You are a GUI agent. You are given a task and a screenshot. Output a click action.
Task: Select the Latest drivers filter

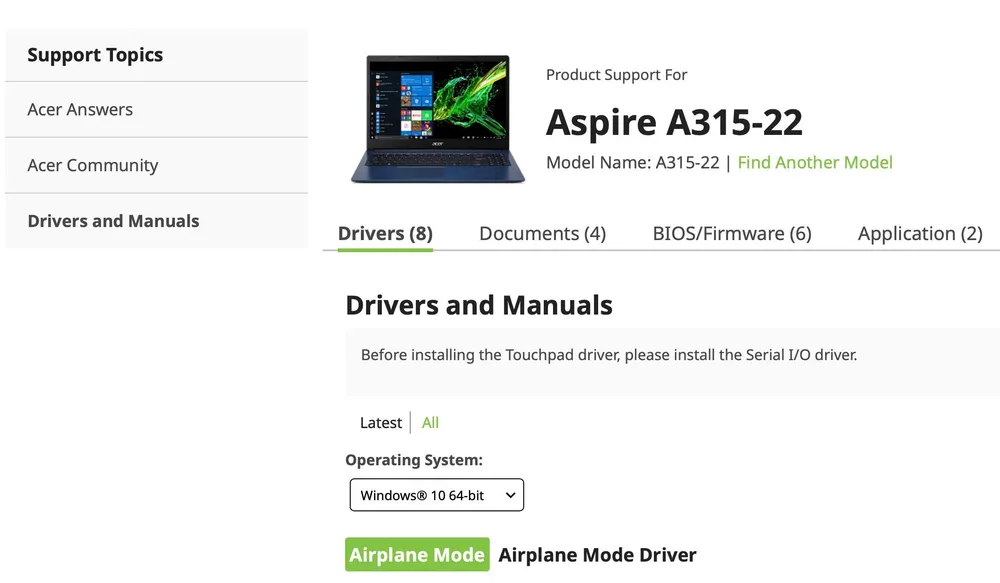tap(381, 423)
